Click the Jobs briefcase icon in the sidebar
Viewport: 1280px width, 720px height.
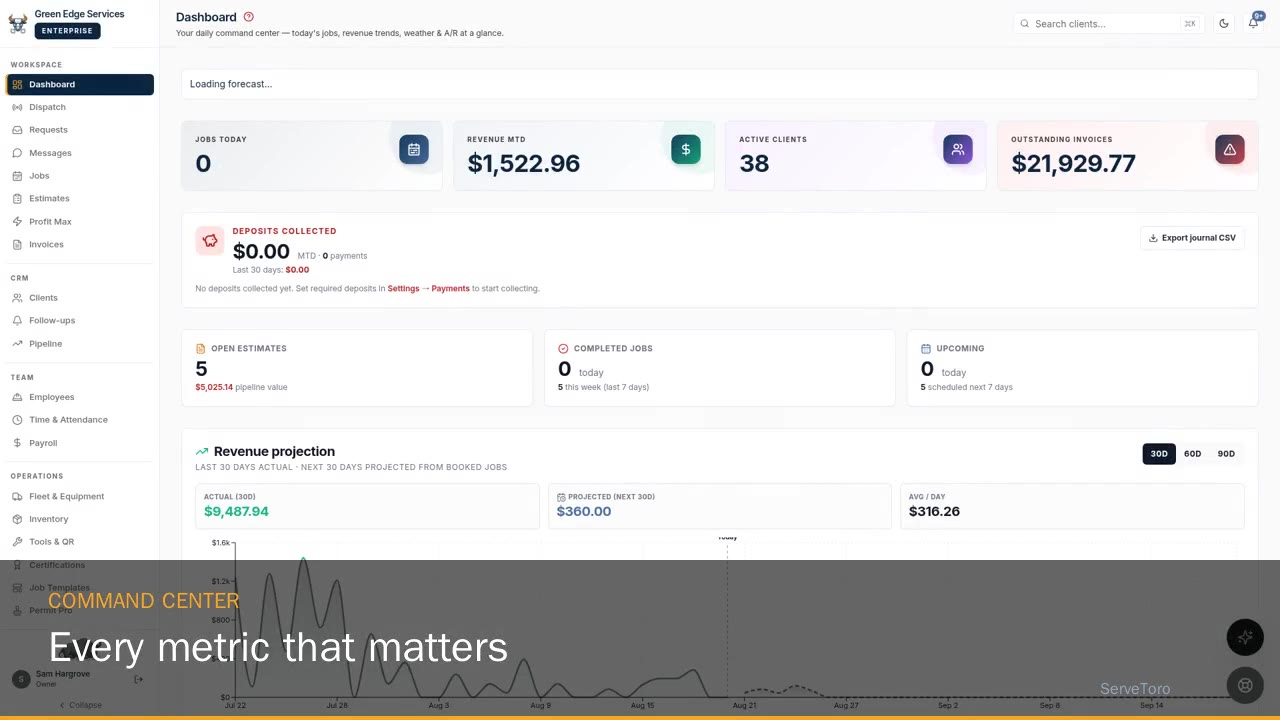[x=18, y=176]
